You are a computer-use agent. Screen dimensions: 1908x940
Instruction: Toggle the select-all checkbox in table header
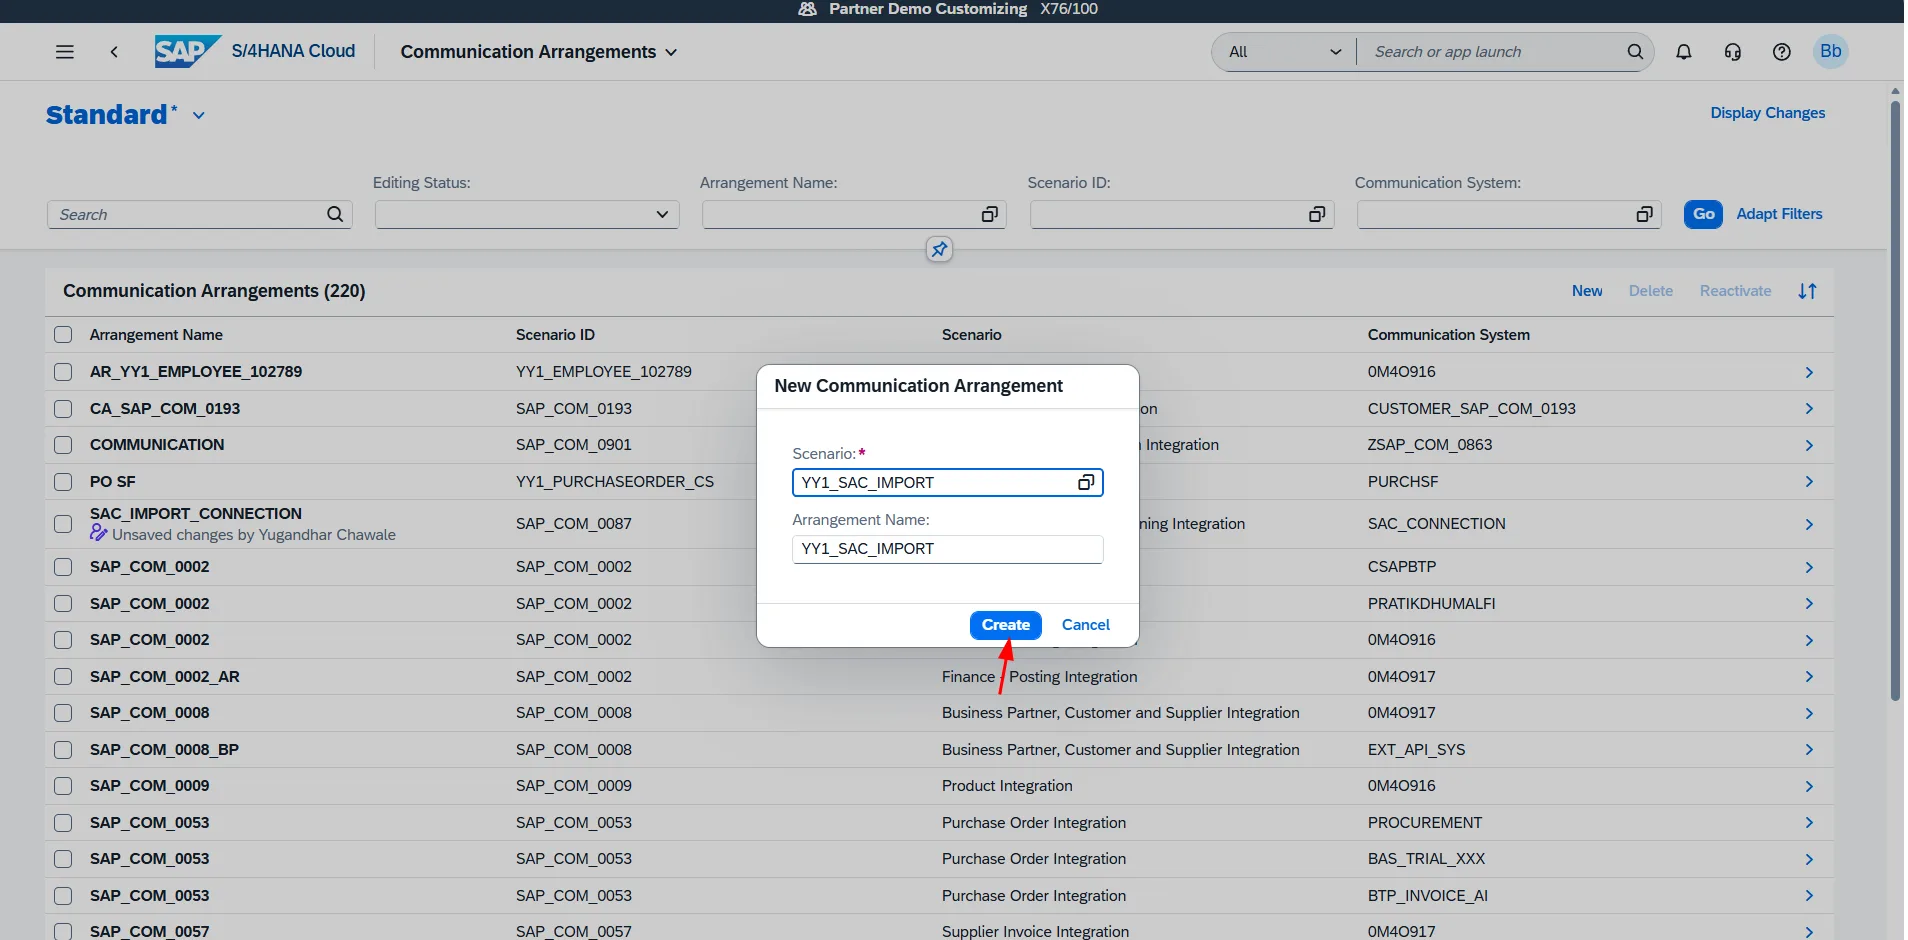pyautogui.click(x=63, y=335)
